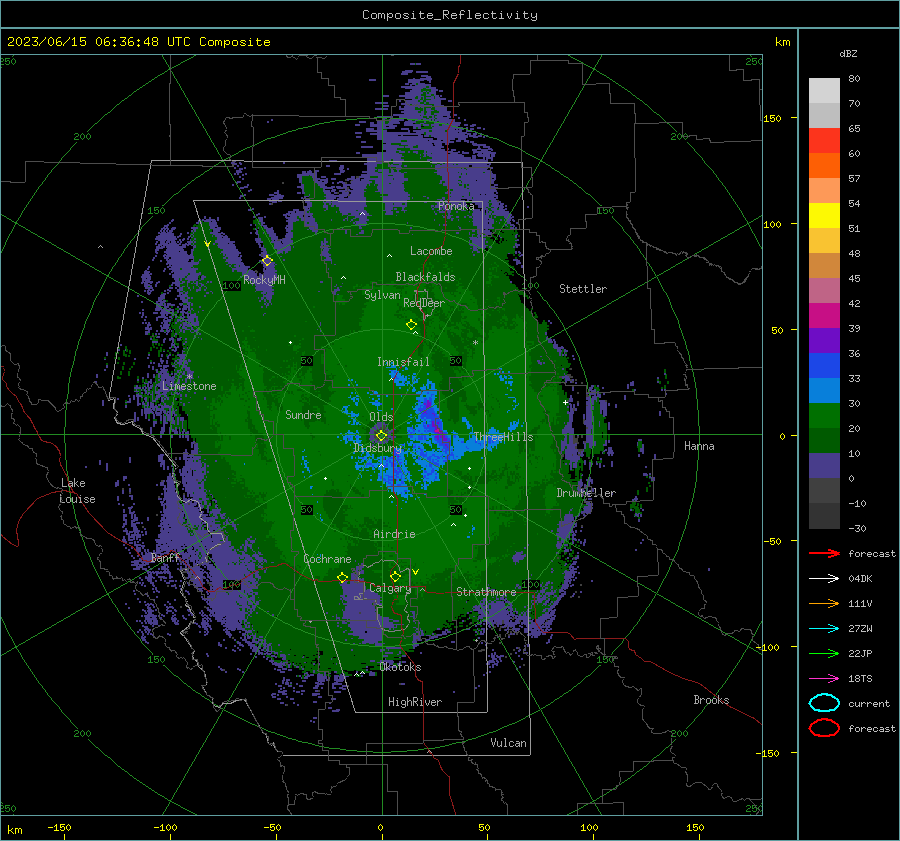
Task: Select the Strathmore label
Action: pos(486,592)
